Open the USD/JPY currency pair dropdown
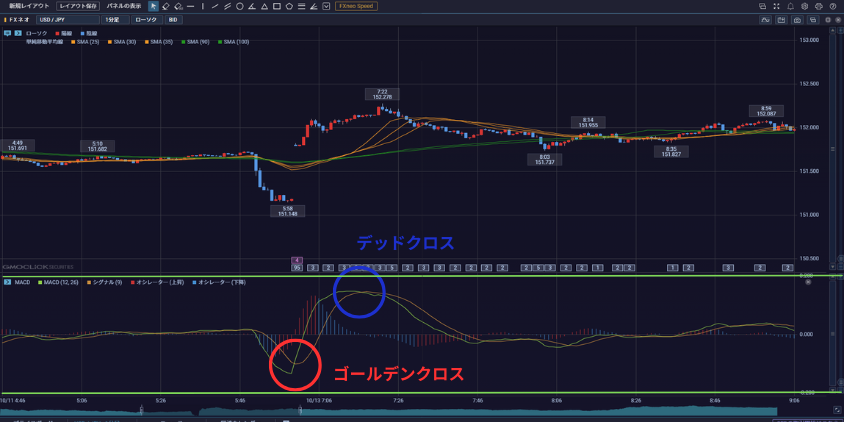Screen dimensions: 844x422 [60, 19]
